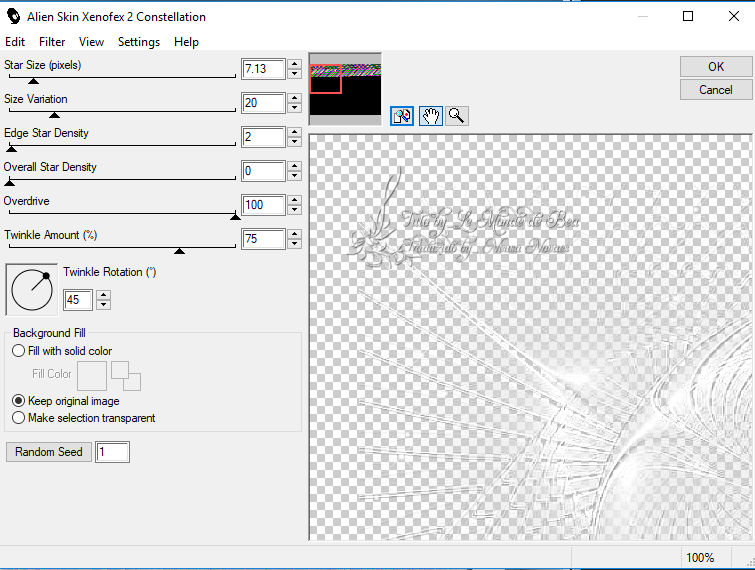
Task: Click the Fill Color swatch
Action: click(x=91, y=376)
